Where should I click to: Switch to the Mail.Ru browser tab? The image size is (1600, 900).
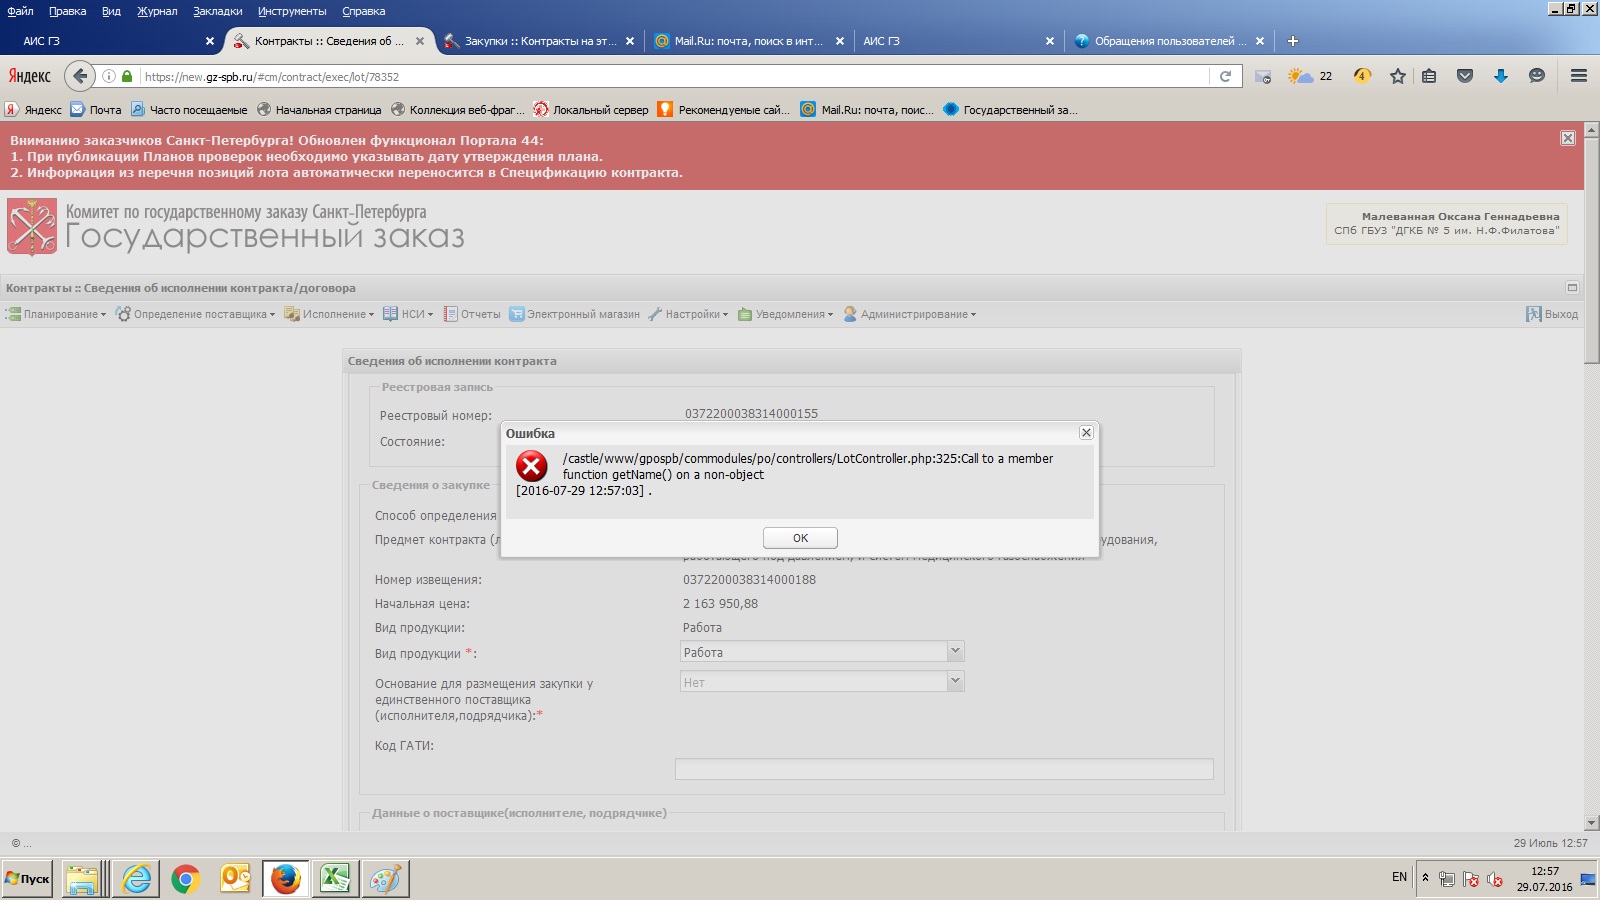coord(750,41)
